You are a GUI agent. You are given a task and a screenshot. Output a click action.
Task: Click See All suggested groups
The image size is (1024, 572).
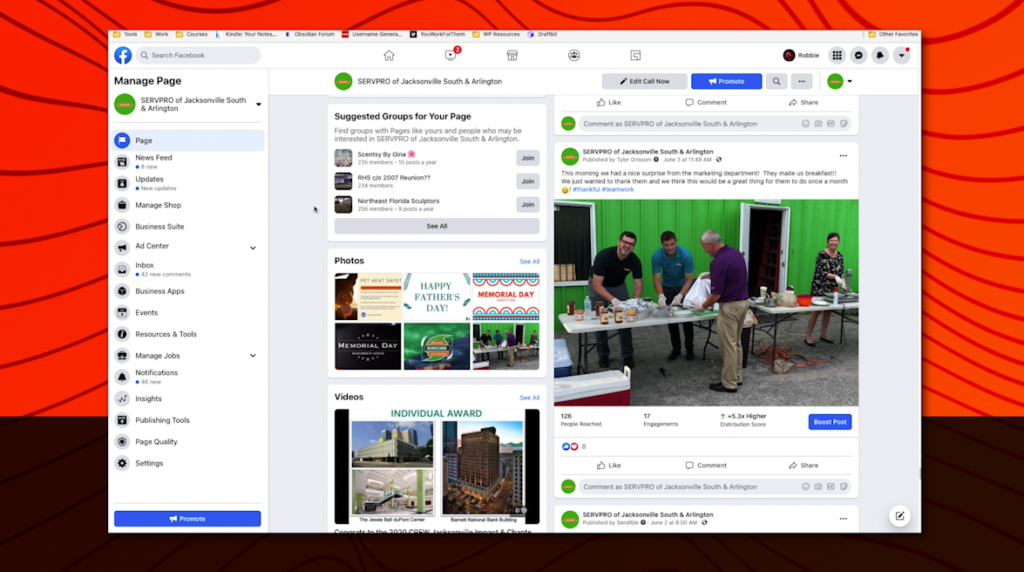coord(437,226)
